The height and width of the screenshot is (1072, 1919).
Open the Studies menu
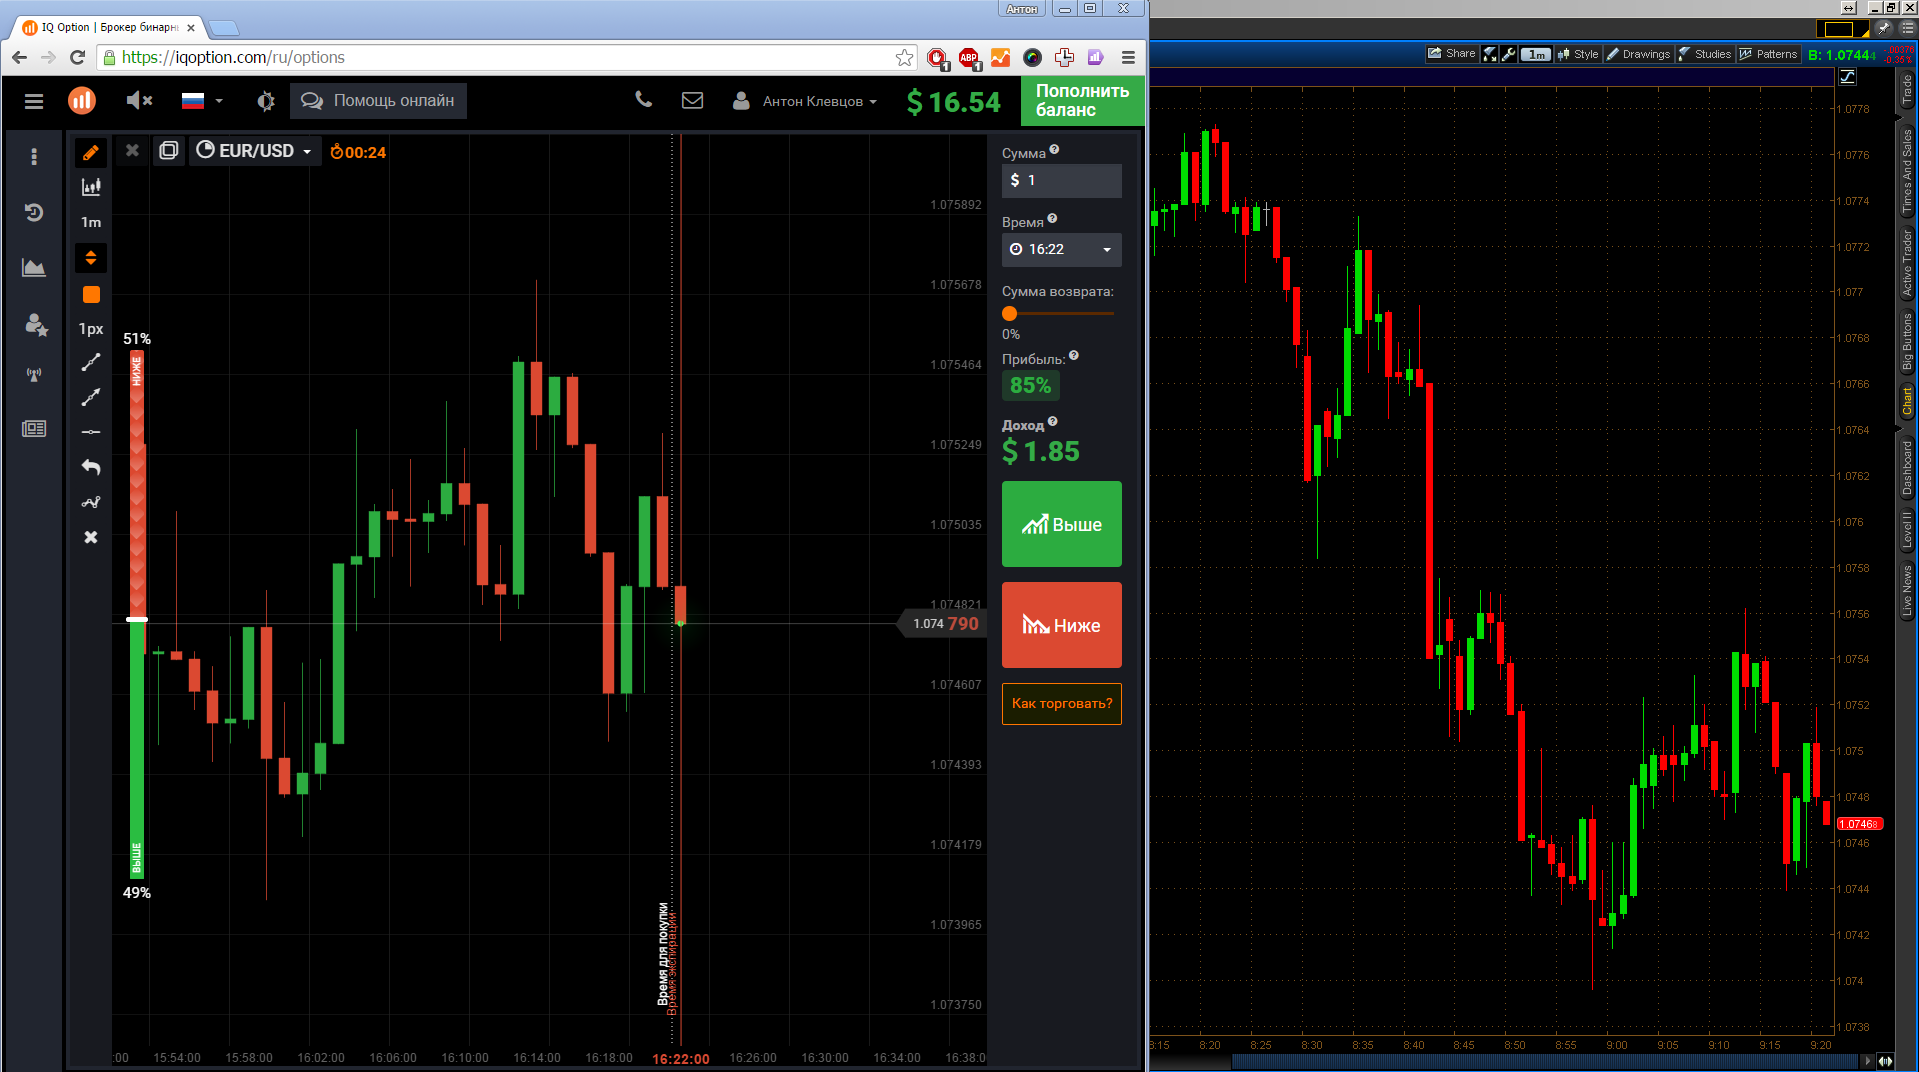pyautogui.click(x=1705, y=54)
